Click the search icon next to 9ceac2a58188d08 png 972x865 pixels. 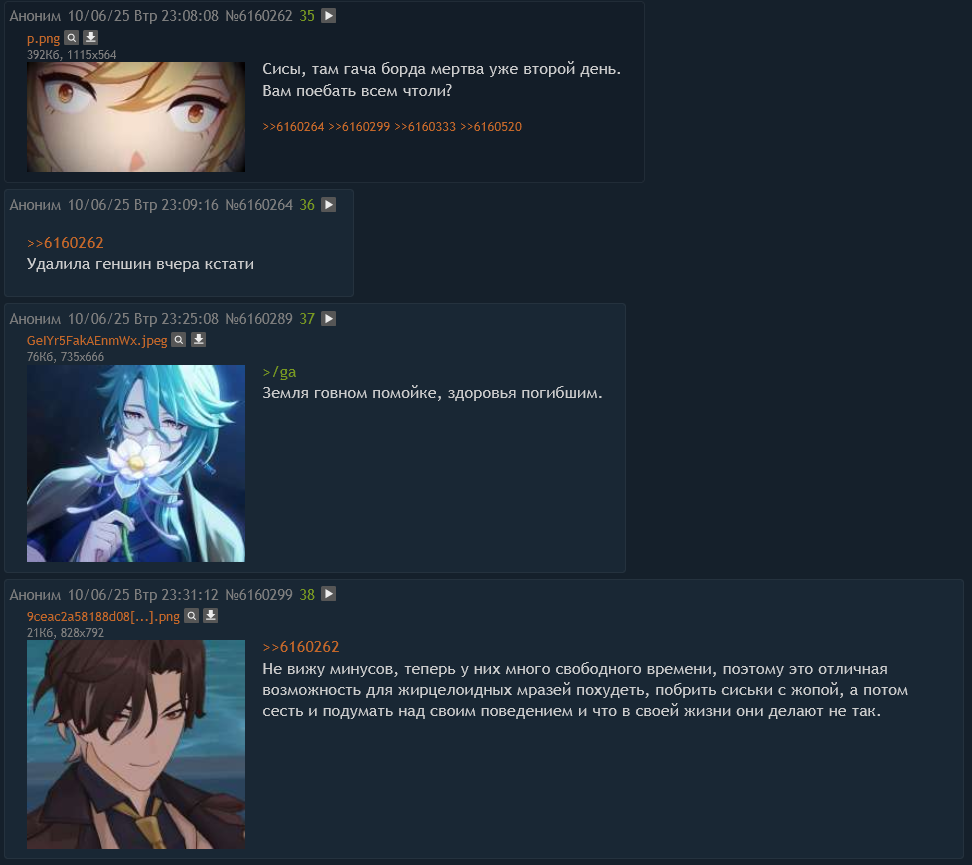point(192,616)
